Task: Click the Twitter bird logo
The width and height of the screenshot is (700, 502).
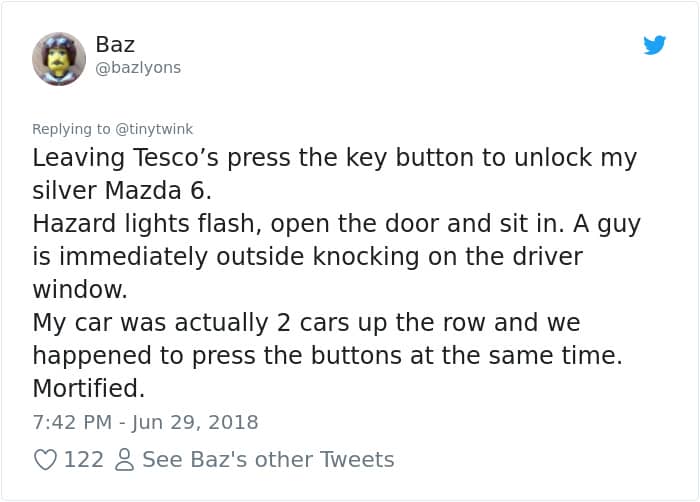Action: click(x=654, y=45)
